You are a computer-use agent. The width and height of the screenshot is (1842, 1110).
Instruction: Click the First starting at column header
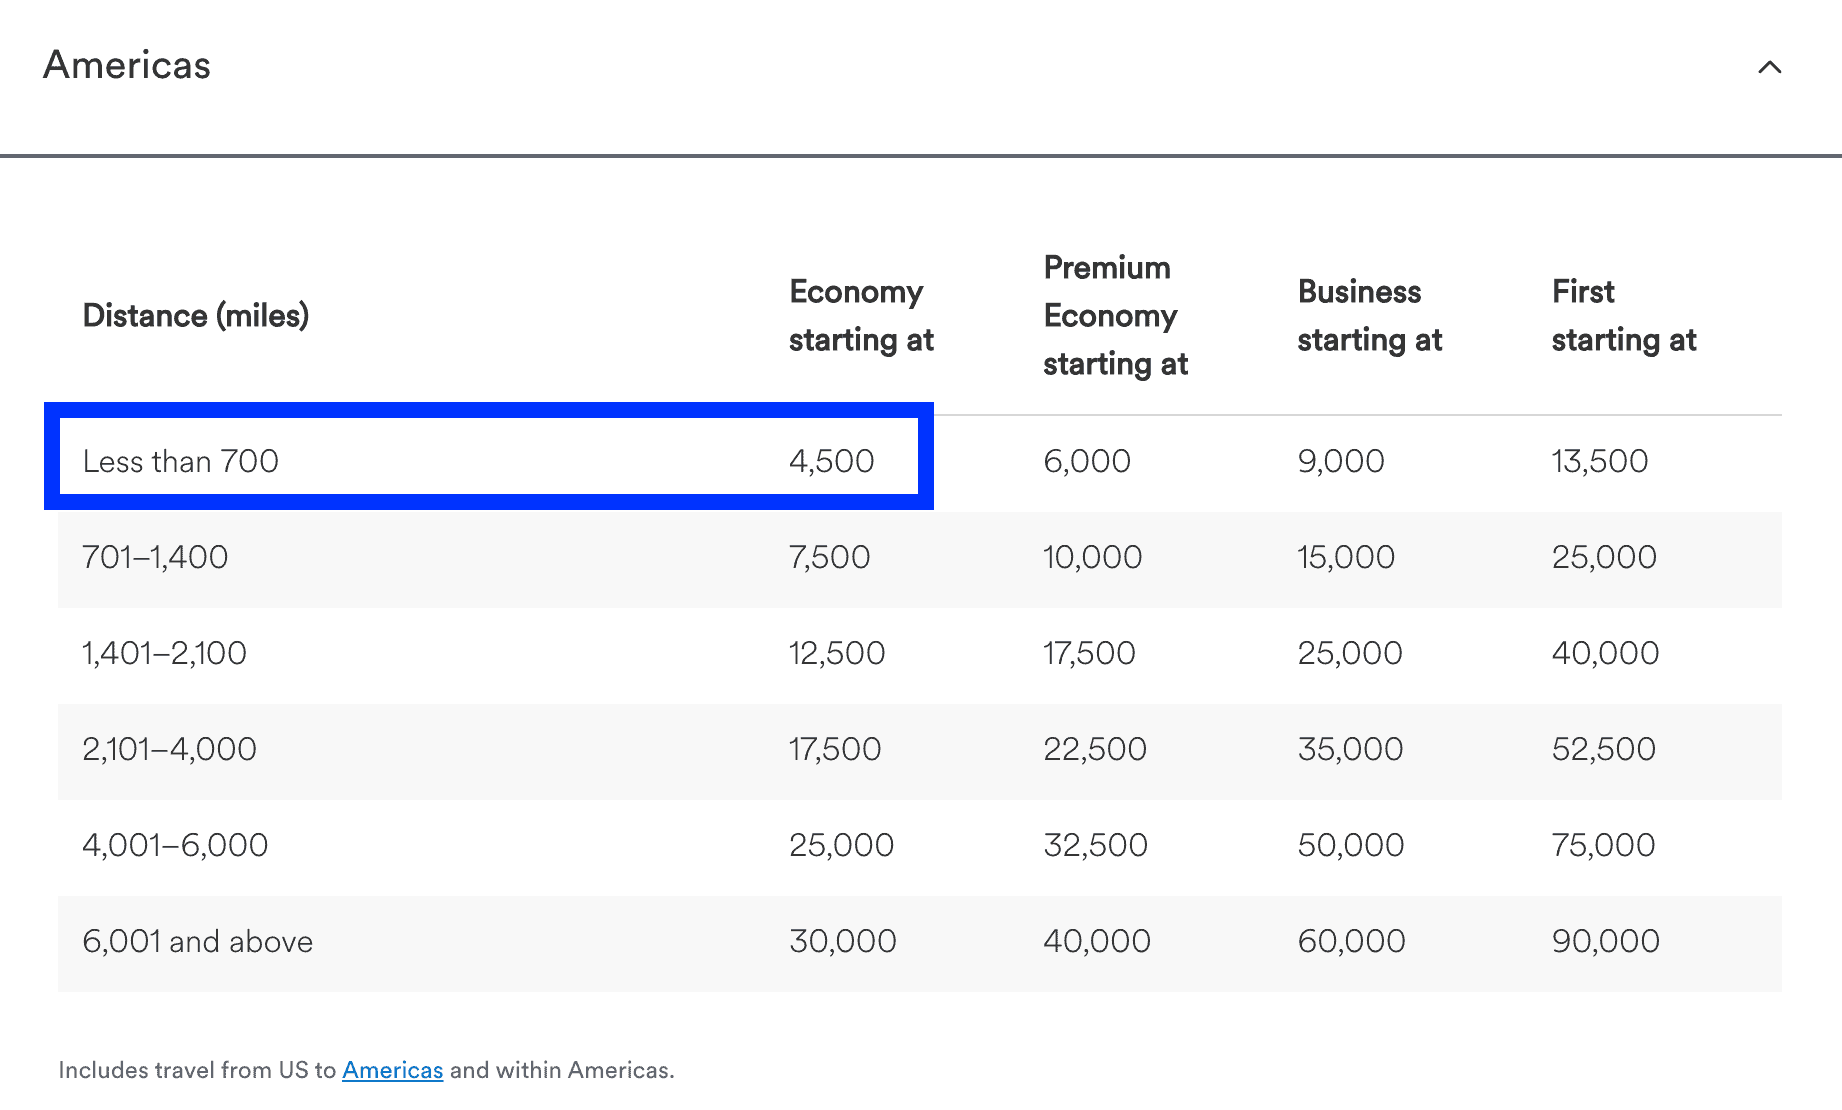tap(1624, 315)
